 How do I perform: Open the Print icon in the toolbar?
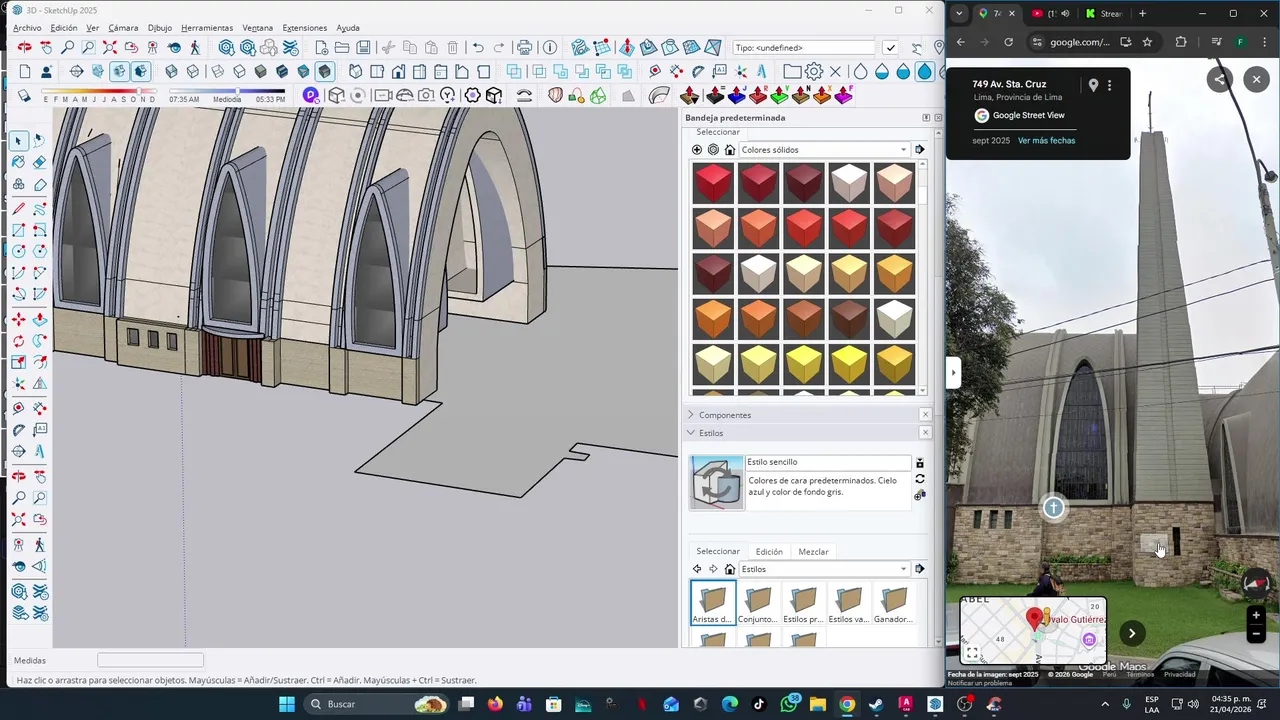(524, 47)
